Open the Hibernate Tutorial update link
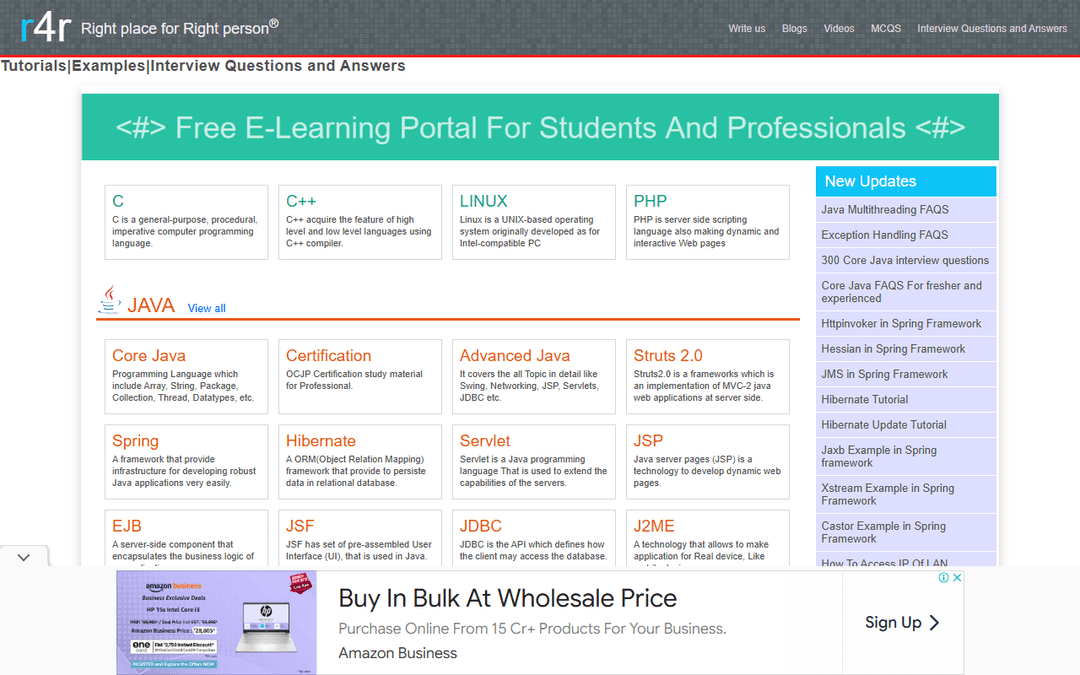The height and width of the screenshot is (675, 1080). point(906,399)
